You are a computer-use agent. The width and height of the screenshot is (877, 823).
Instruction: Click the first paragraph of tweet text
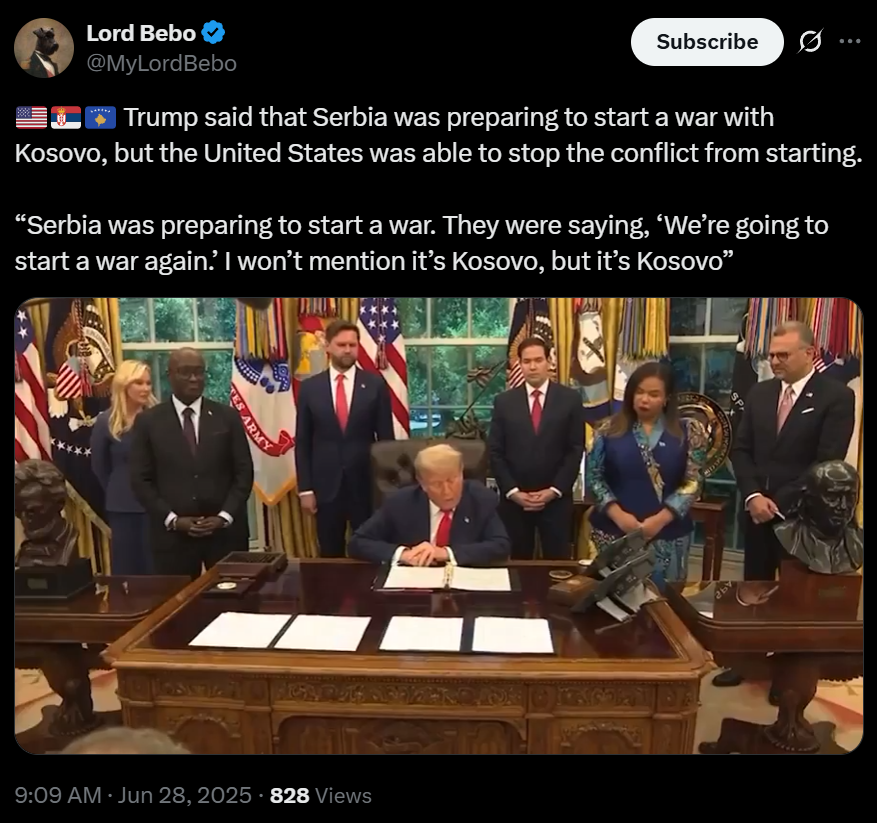click(x=438, y=135)
